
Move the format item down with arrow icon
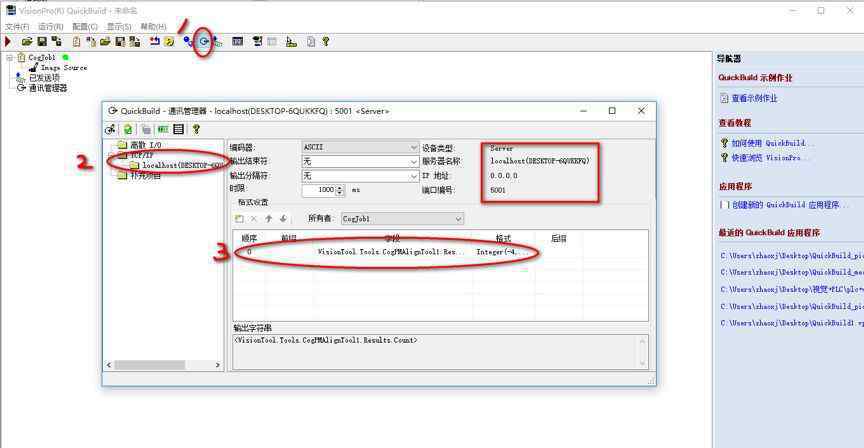pos(283,219)
